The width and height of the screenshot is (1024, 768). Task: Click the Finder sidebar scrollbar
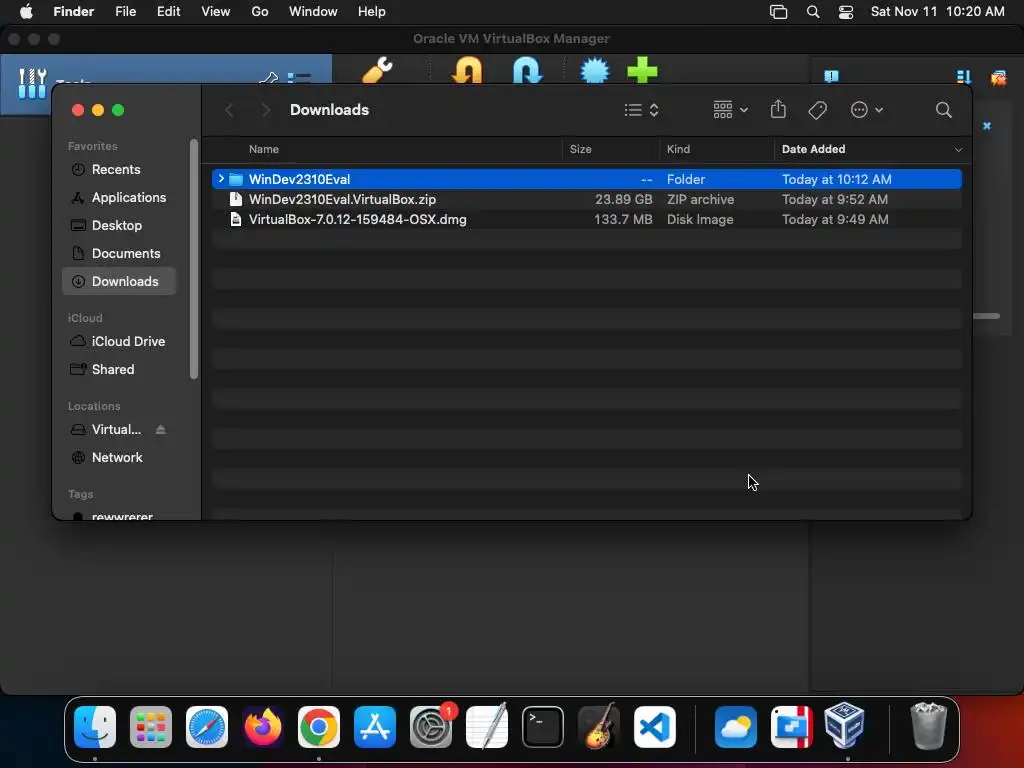(x=193, y=259)
